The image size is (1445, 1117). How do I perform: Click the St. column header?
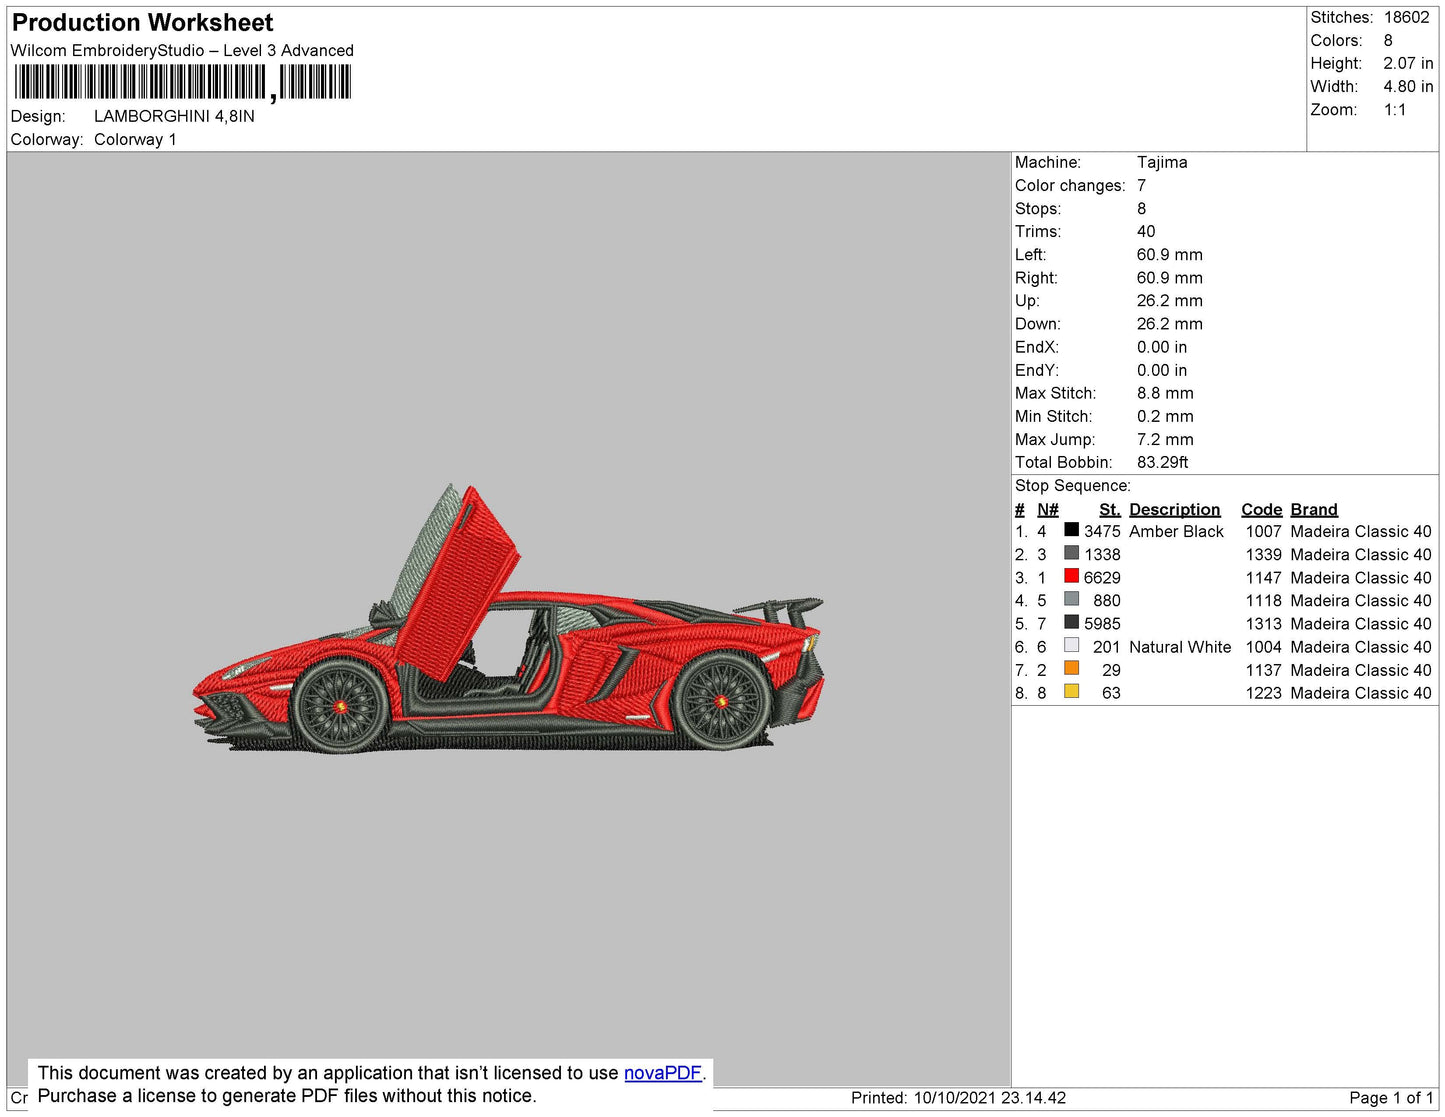coord(1110,509)
